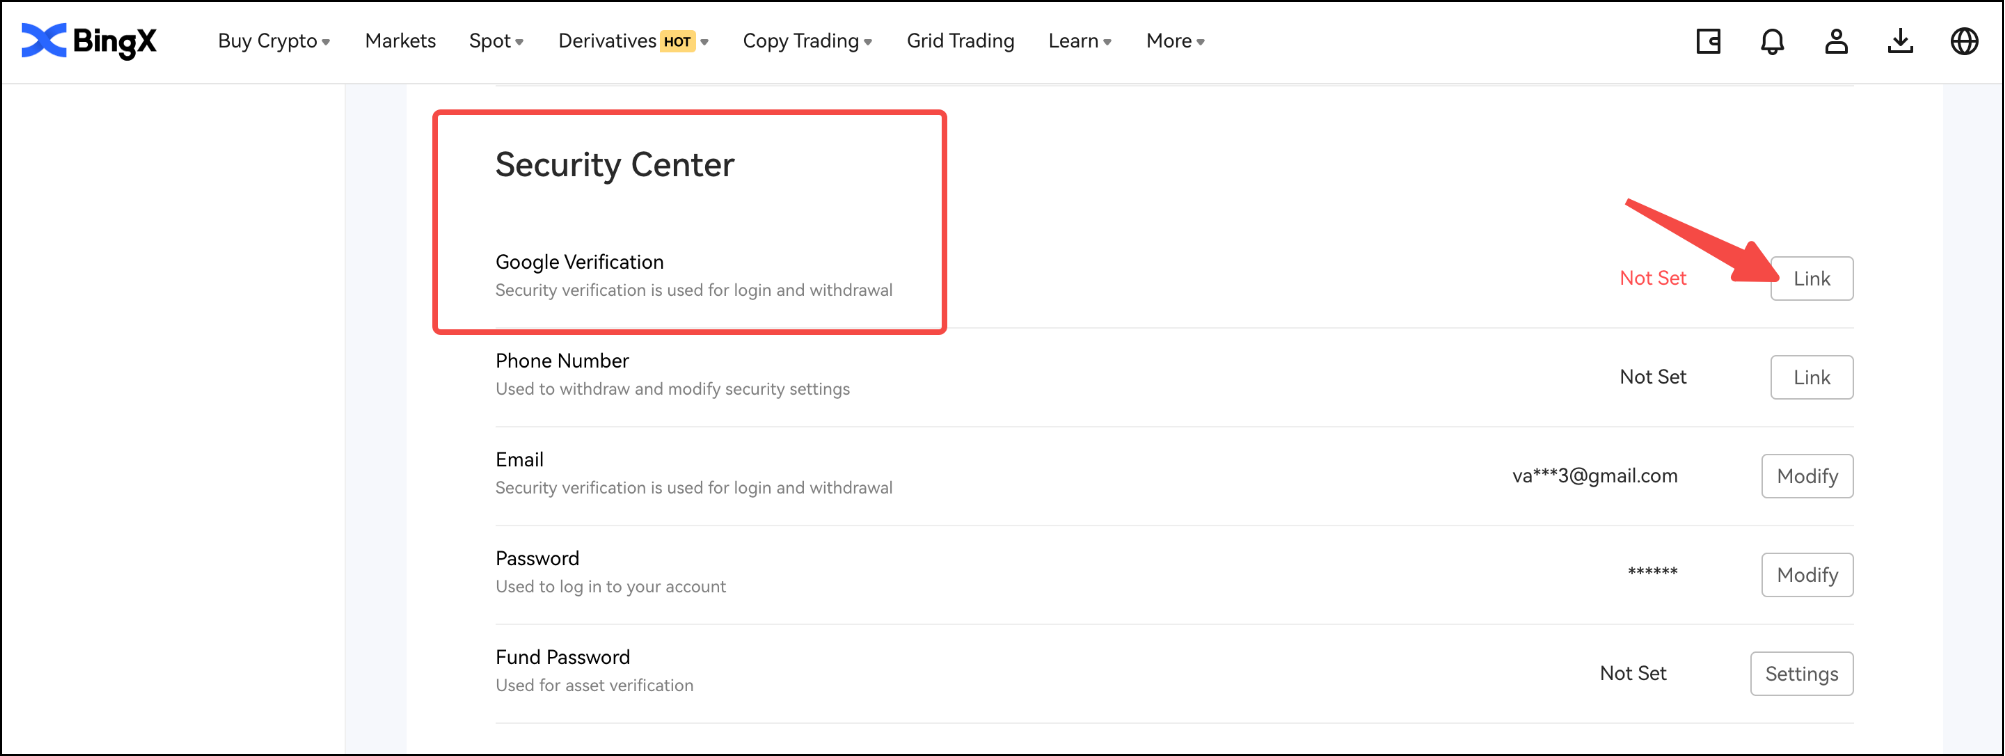2005x756 pixels.
Task: Expand the More menu
Action: coord(1175,41)
